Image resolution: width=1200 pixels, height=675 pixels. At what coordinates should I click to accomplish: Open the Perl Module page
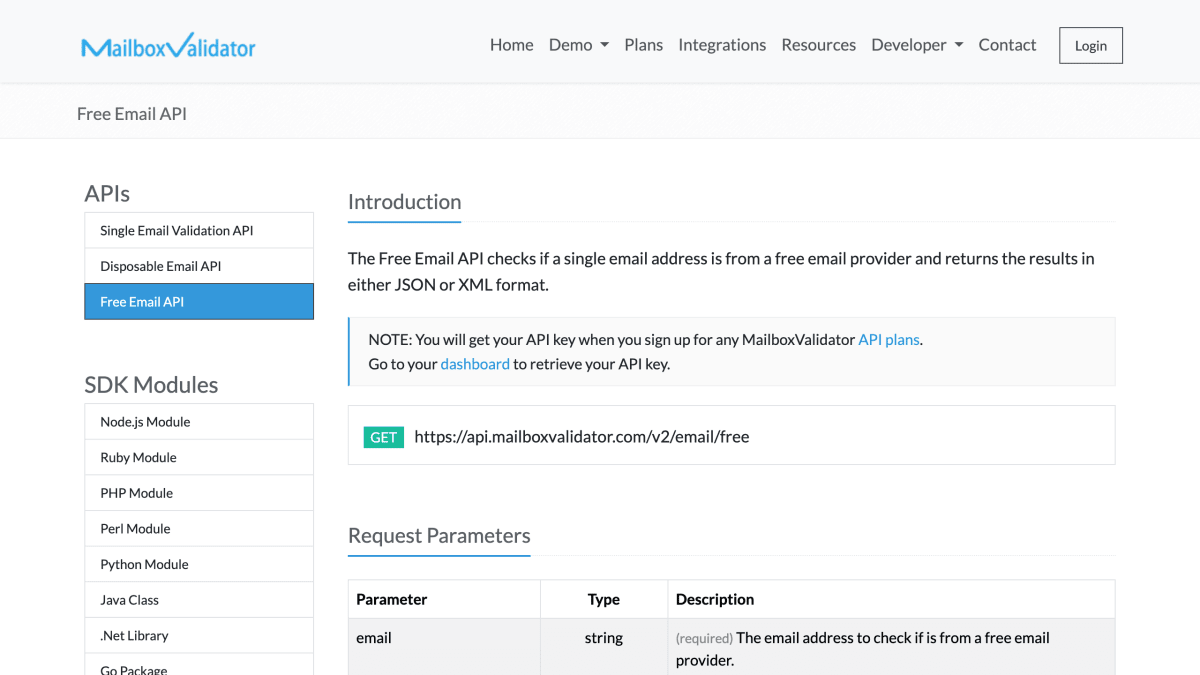pos(199,529)
